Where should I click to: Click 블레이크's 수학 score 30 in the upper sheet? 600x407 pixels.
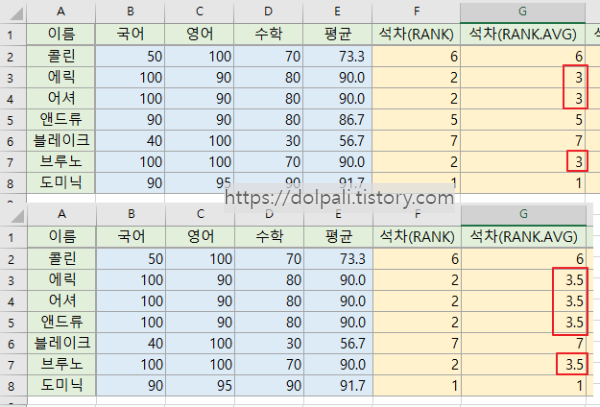click(x=268, y=141)
